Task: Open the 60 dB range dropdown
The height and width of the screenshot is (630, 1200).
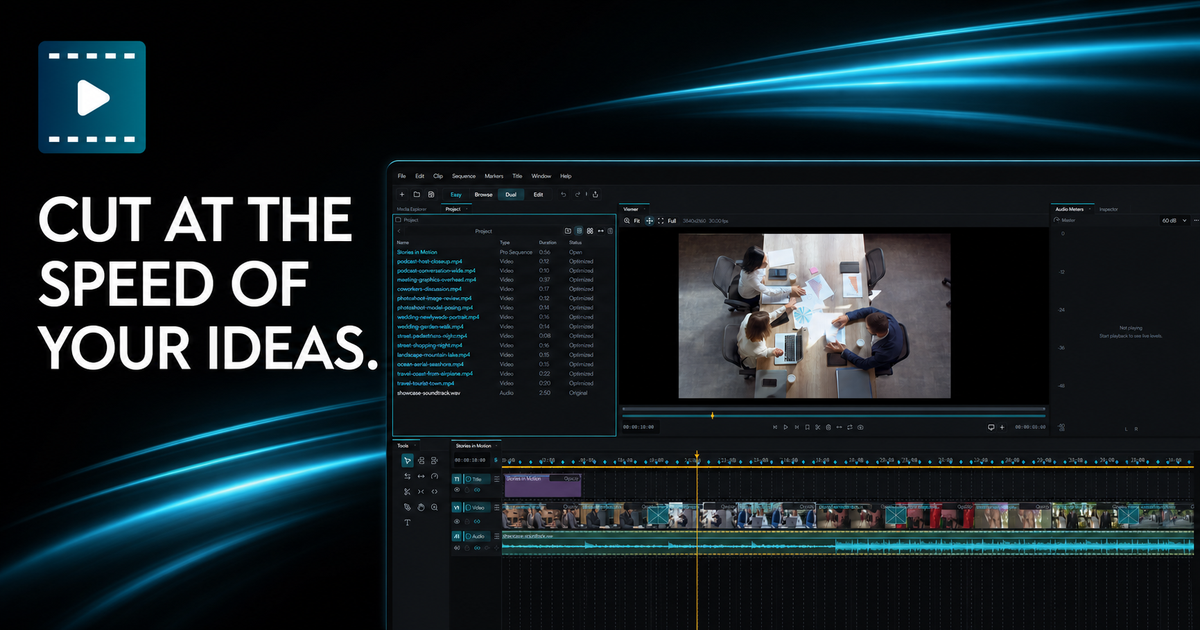Action: point(1176,220)
